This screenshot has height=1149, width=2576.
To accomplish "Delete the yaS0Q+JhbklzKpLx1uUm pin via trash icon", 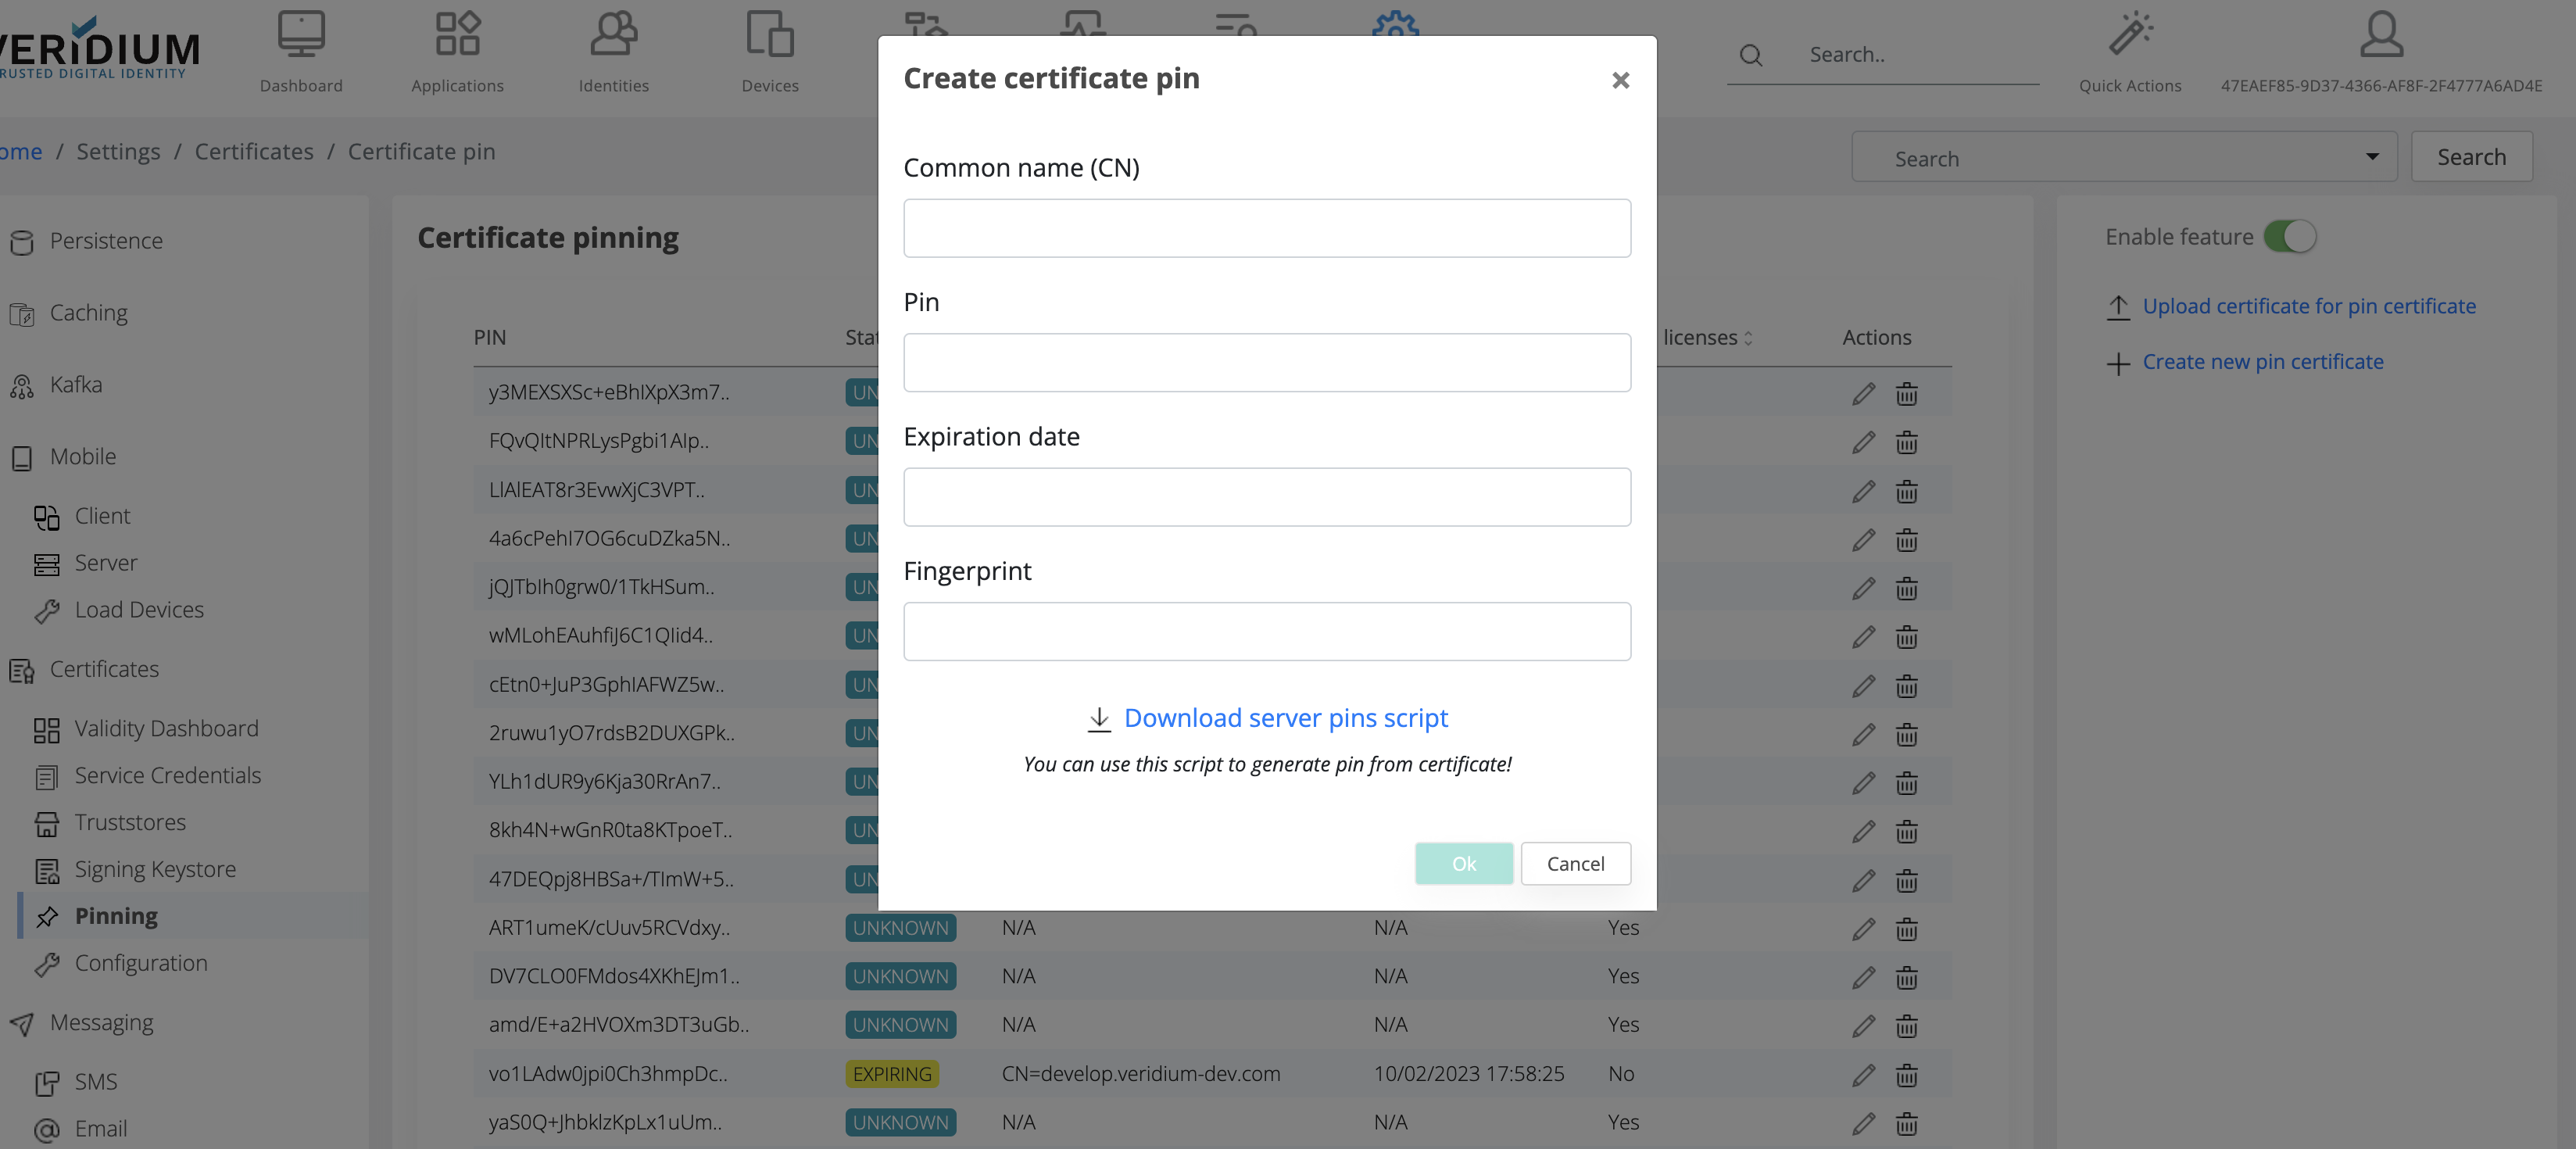I will (1906, 1124).
